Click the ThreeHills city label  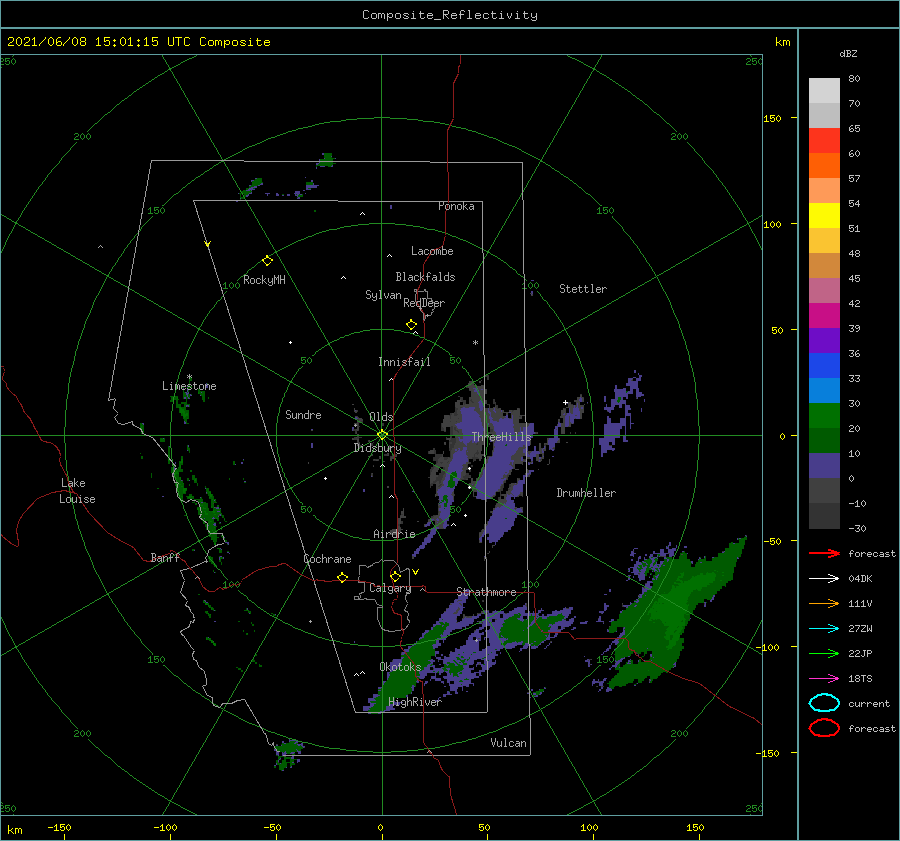pos(502,437)
